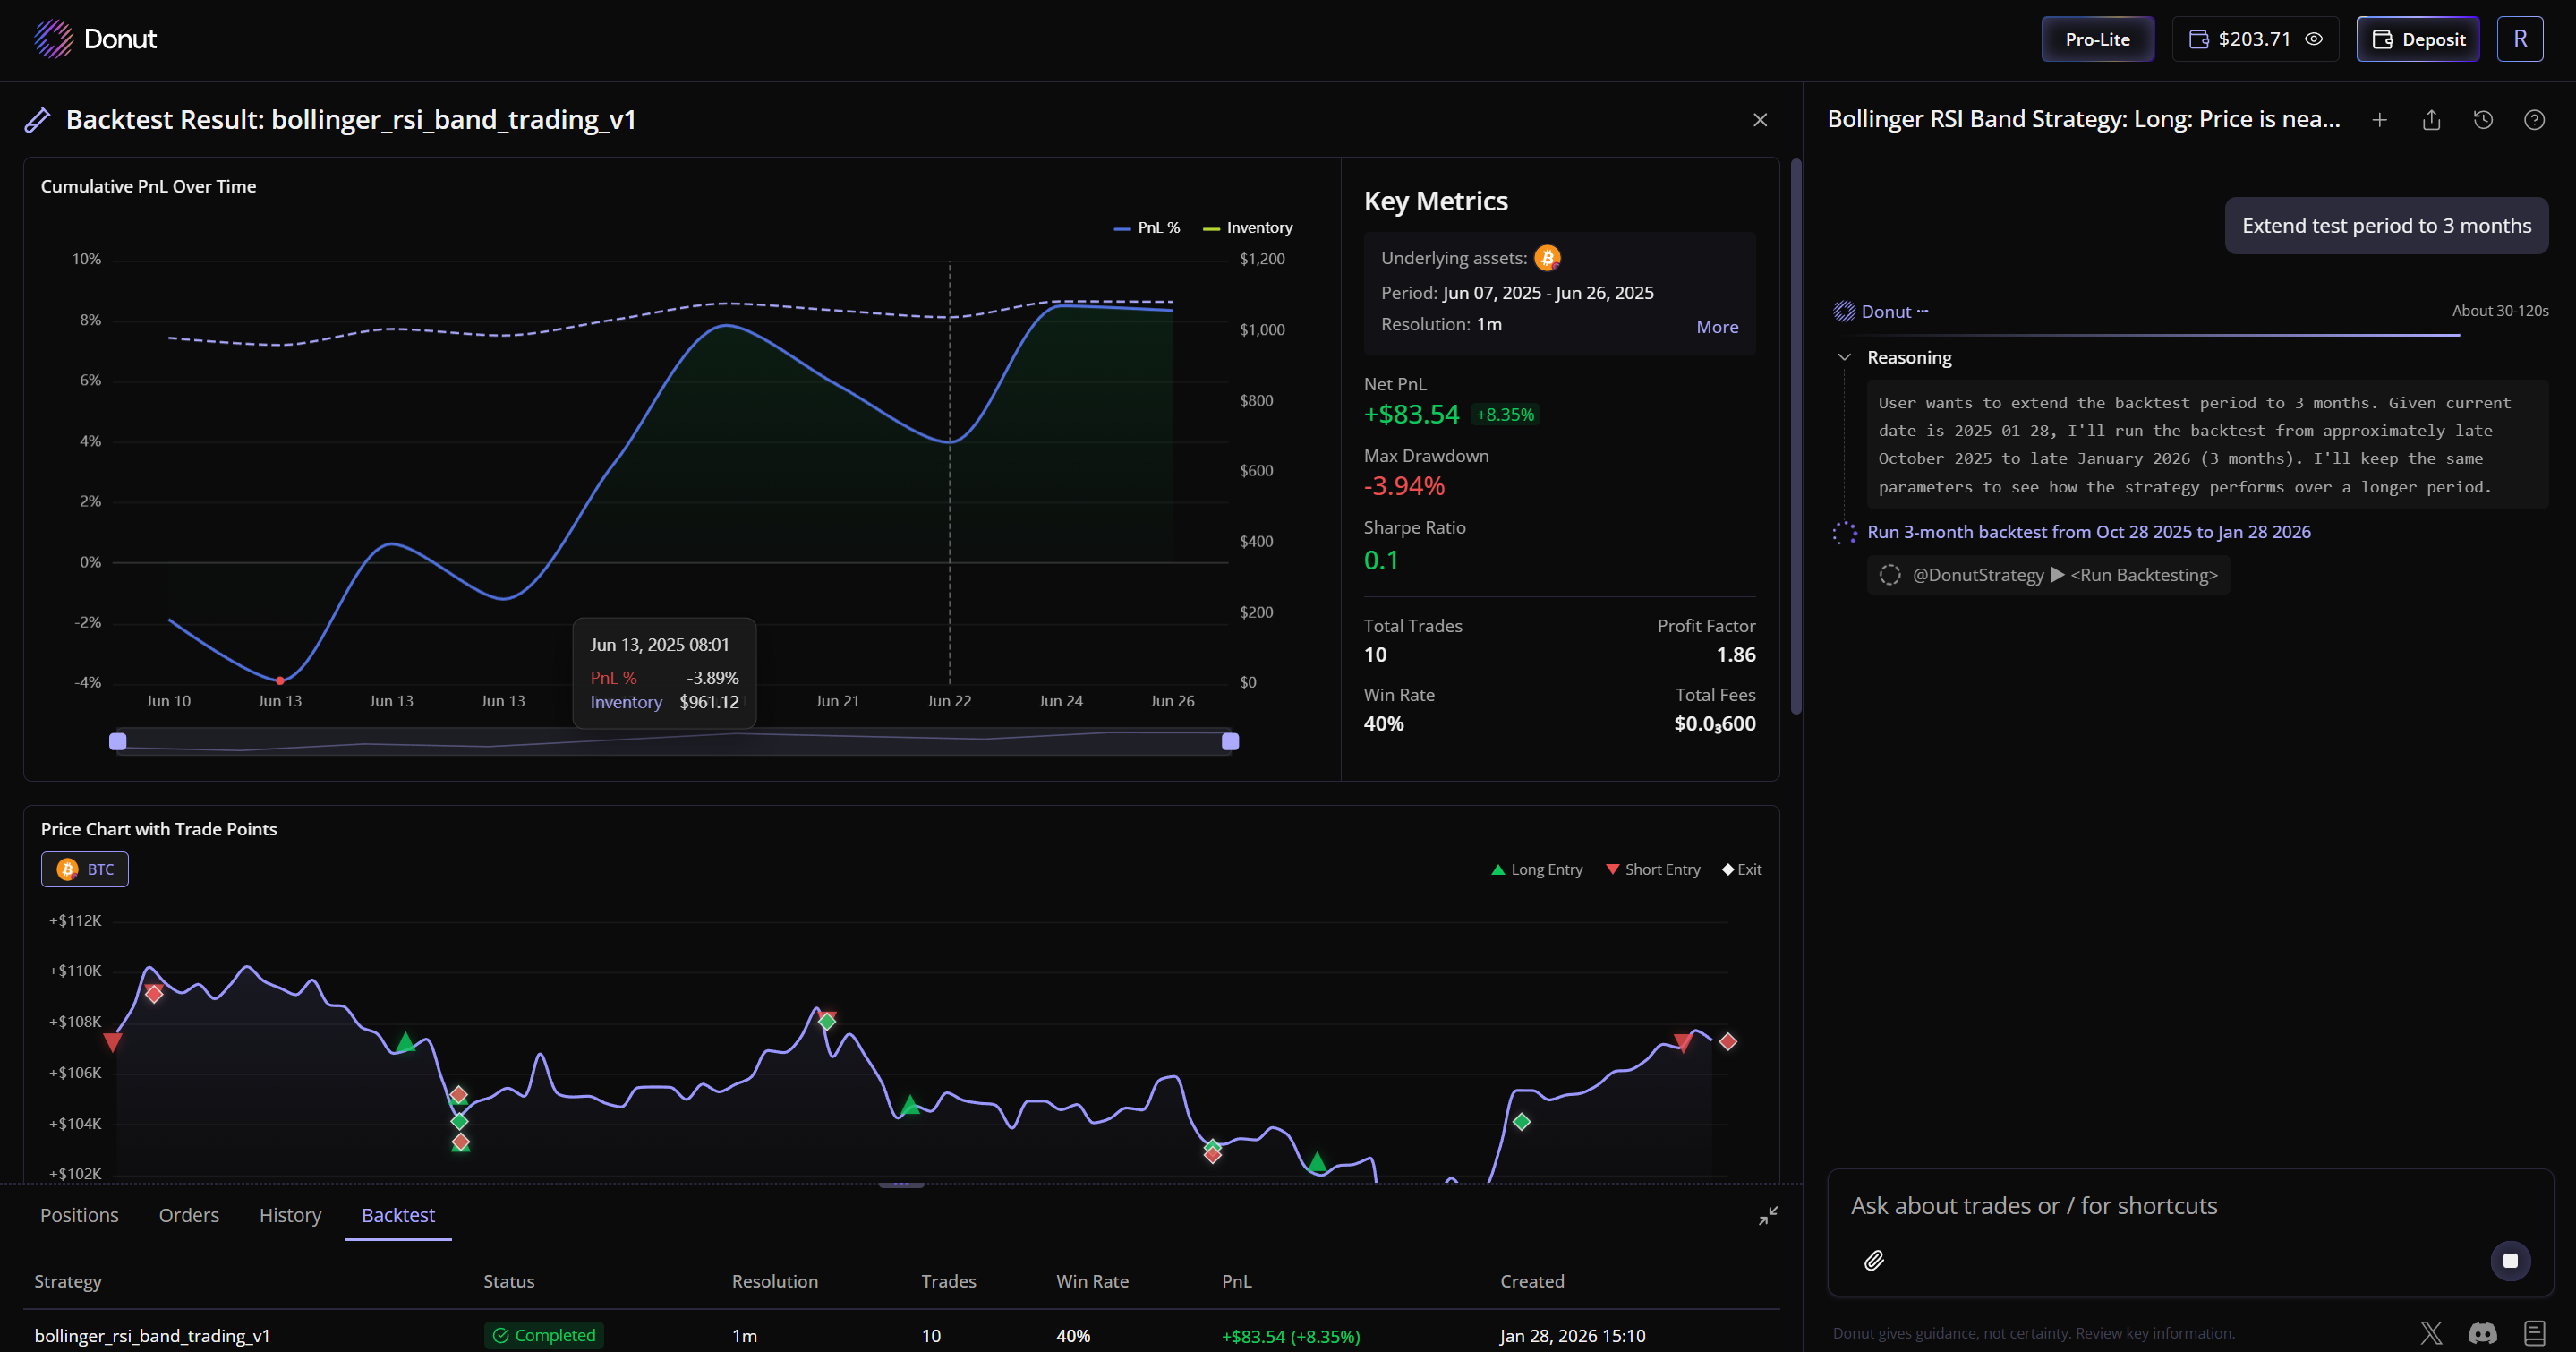This screenshot has height=1352, width=2576.
Task: Open Donut on X (Twitter)
Action: [x=2431, y=1333]
